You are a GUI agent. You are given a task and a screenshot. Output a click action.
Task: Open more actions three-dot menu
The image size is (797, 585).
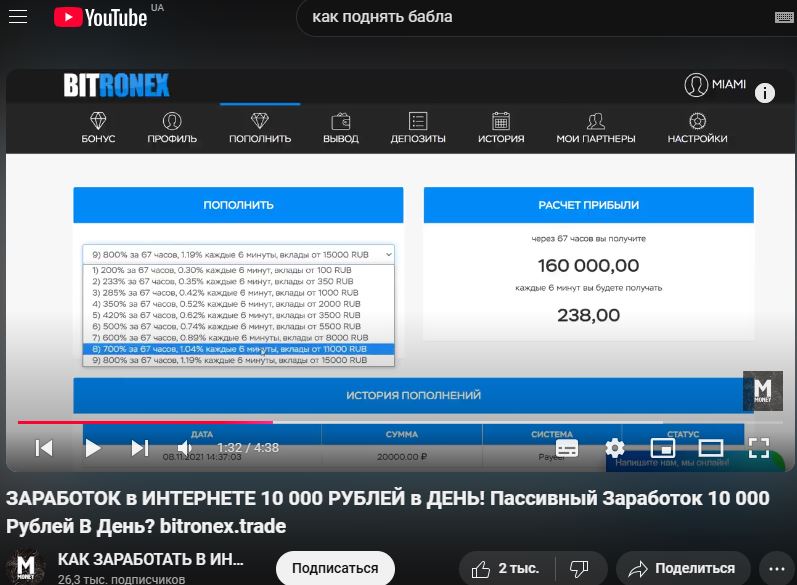pos(777,569)
